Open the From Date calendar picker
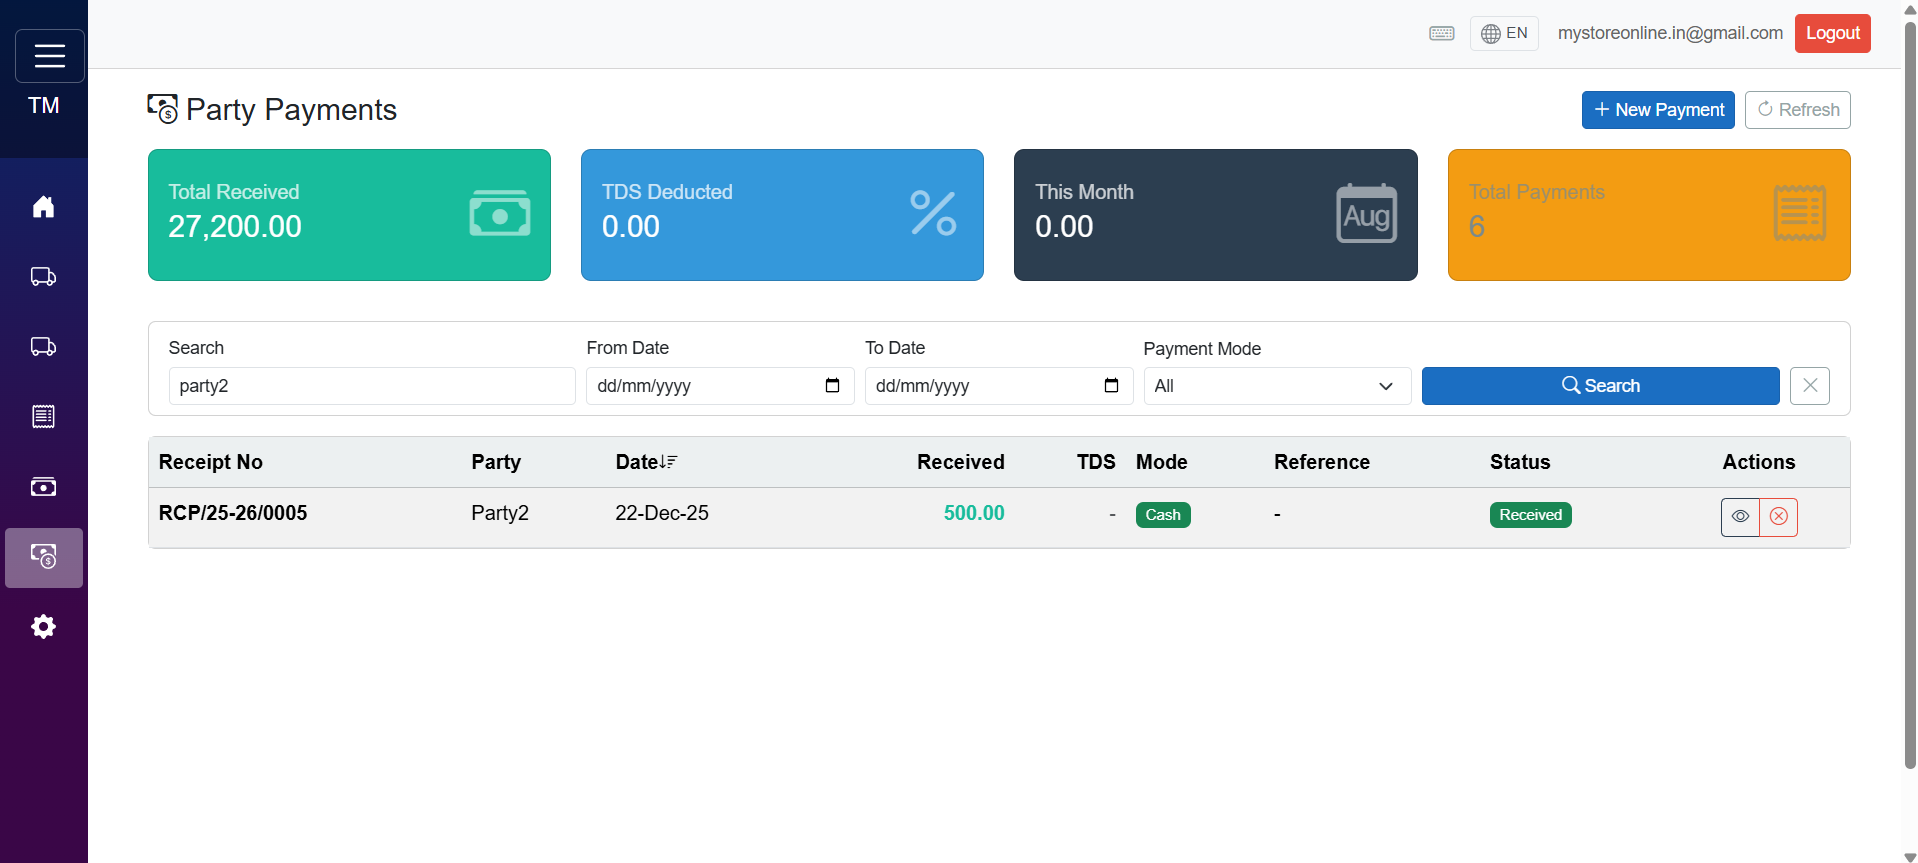 (832, 386)
